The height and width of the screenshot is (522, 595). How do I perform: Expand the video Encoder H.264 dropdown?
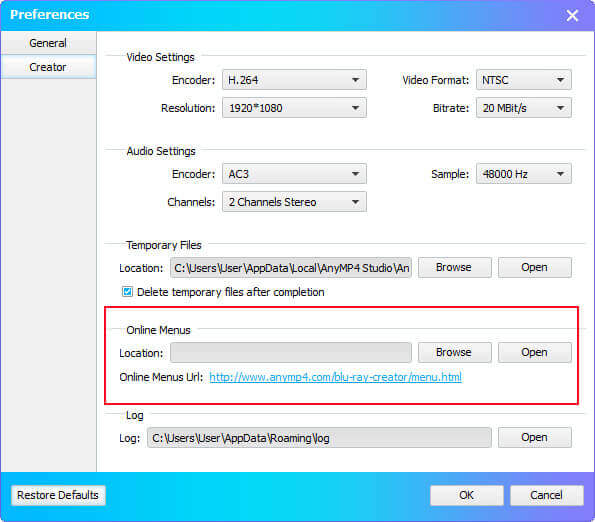pyautogui.click(x=294, y=80)
